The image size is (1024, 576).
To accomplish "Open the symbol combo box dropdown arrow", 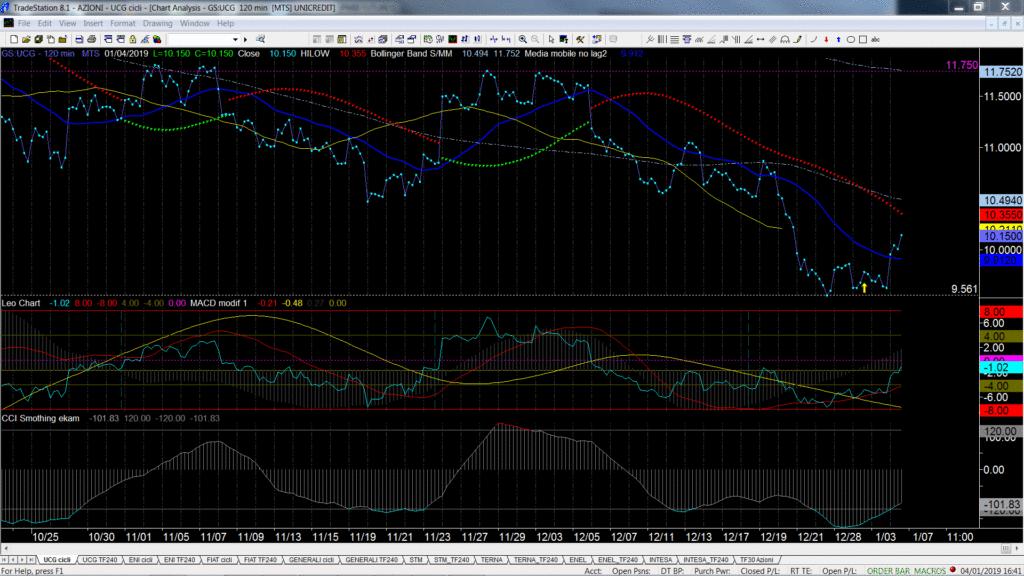I will coord(235,39).
